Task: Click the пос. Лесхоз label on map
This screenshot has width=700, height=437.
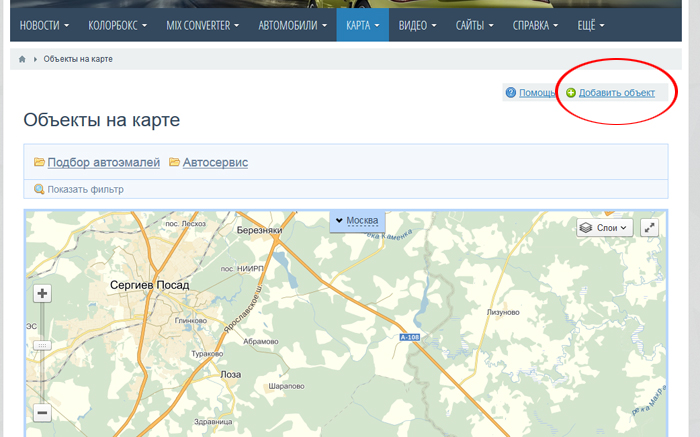Action: point(185,224)
